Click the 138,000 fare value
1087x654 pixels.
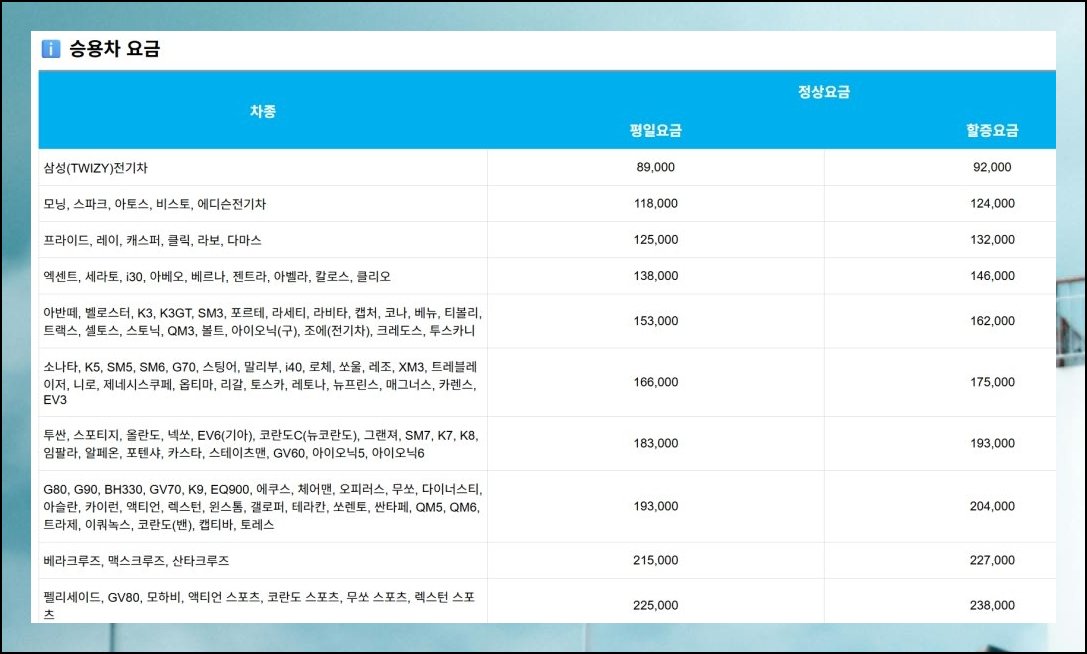[656, 275]
